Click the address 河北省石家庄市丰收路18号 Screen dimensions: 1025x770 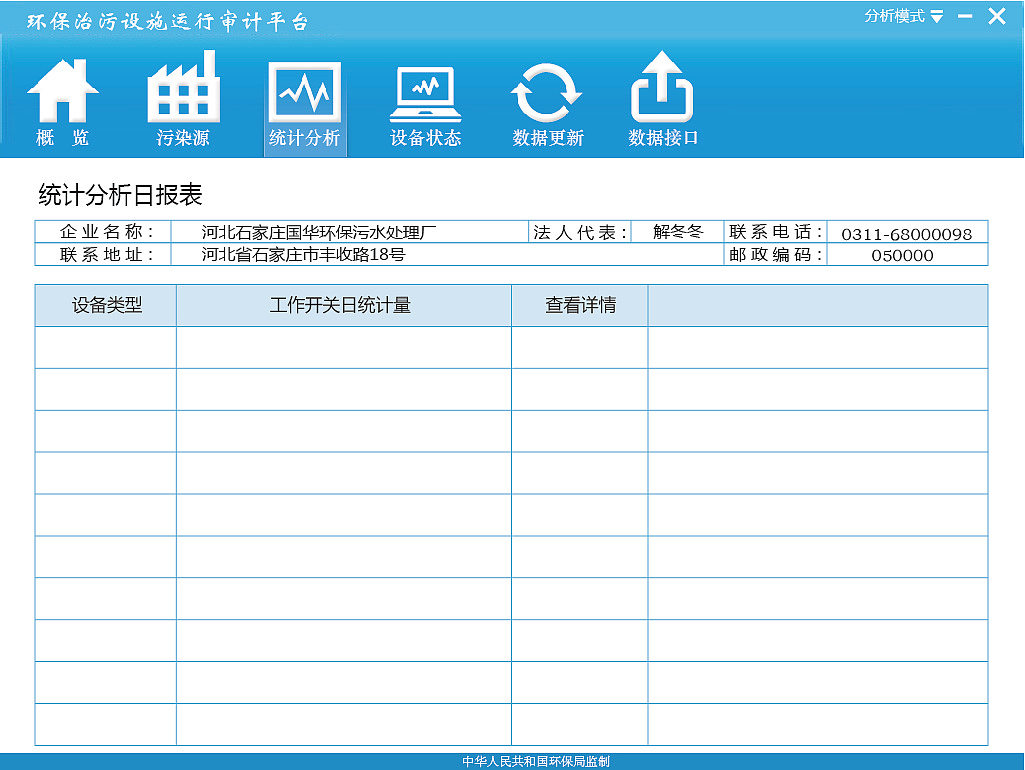click(303, 254)
